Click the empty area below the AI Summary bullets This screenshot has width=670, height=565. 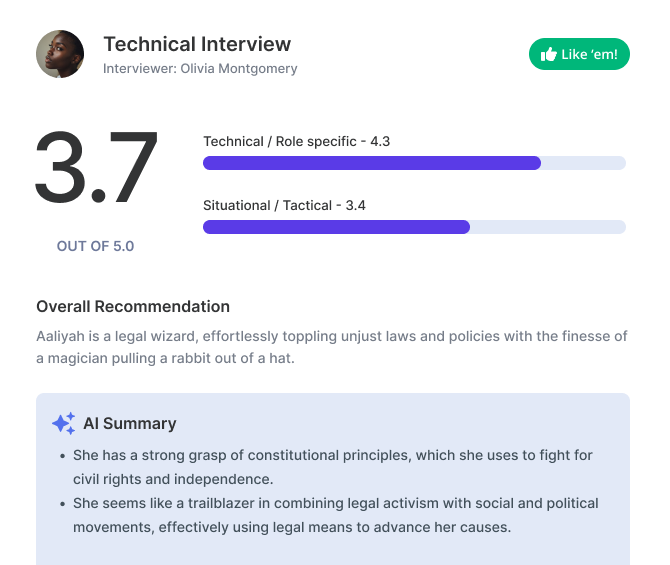click(x=333, y=550)
